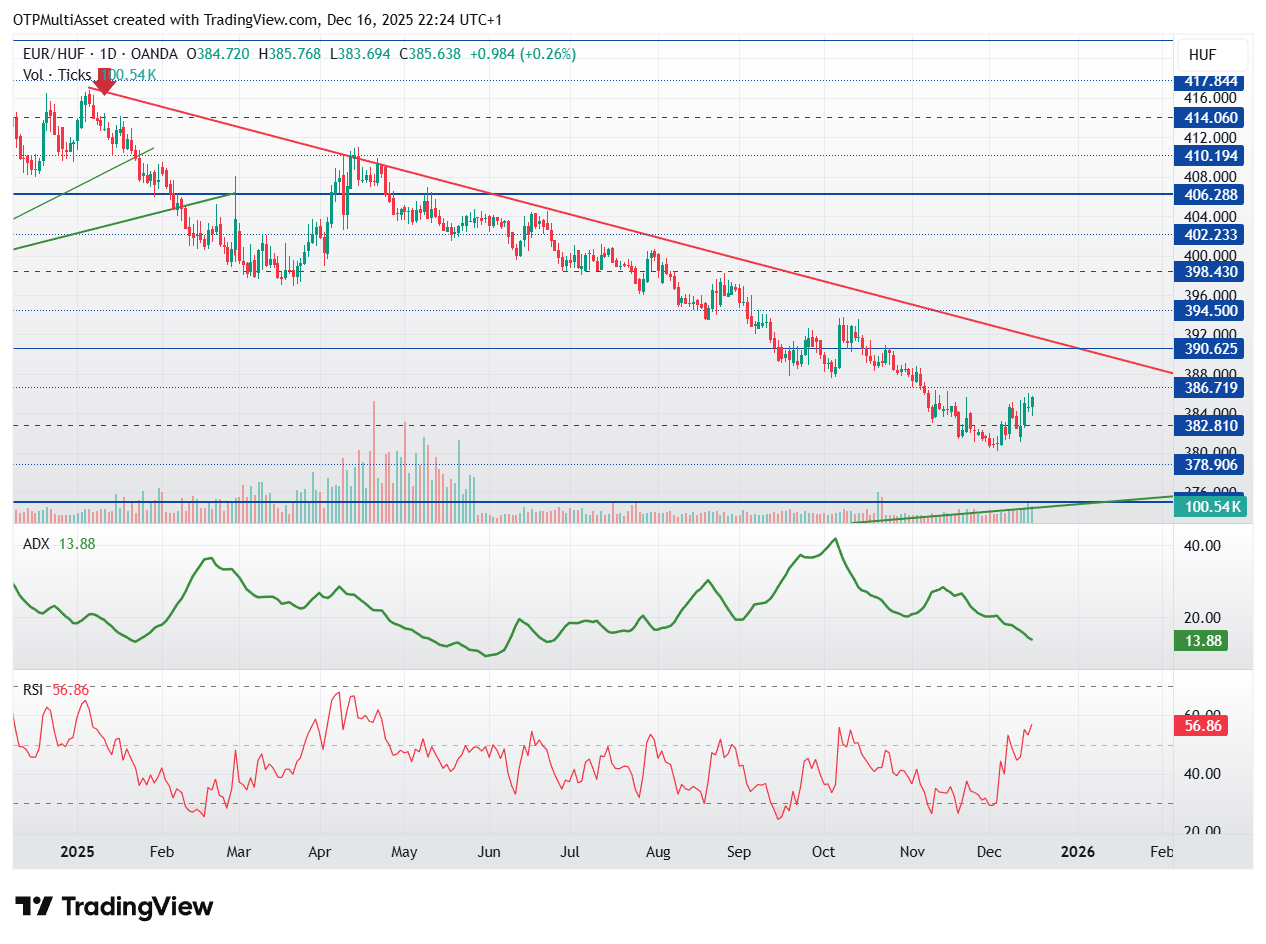
Task: Click the TradingView logo icon
Action: click(x=35, y=907)
